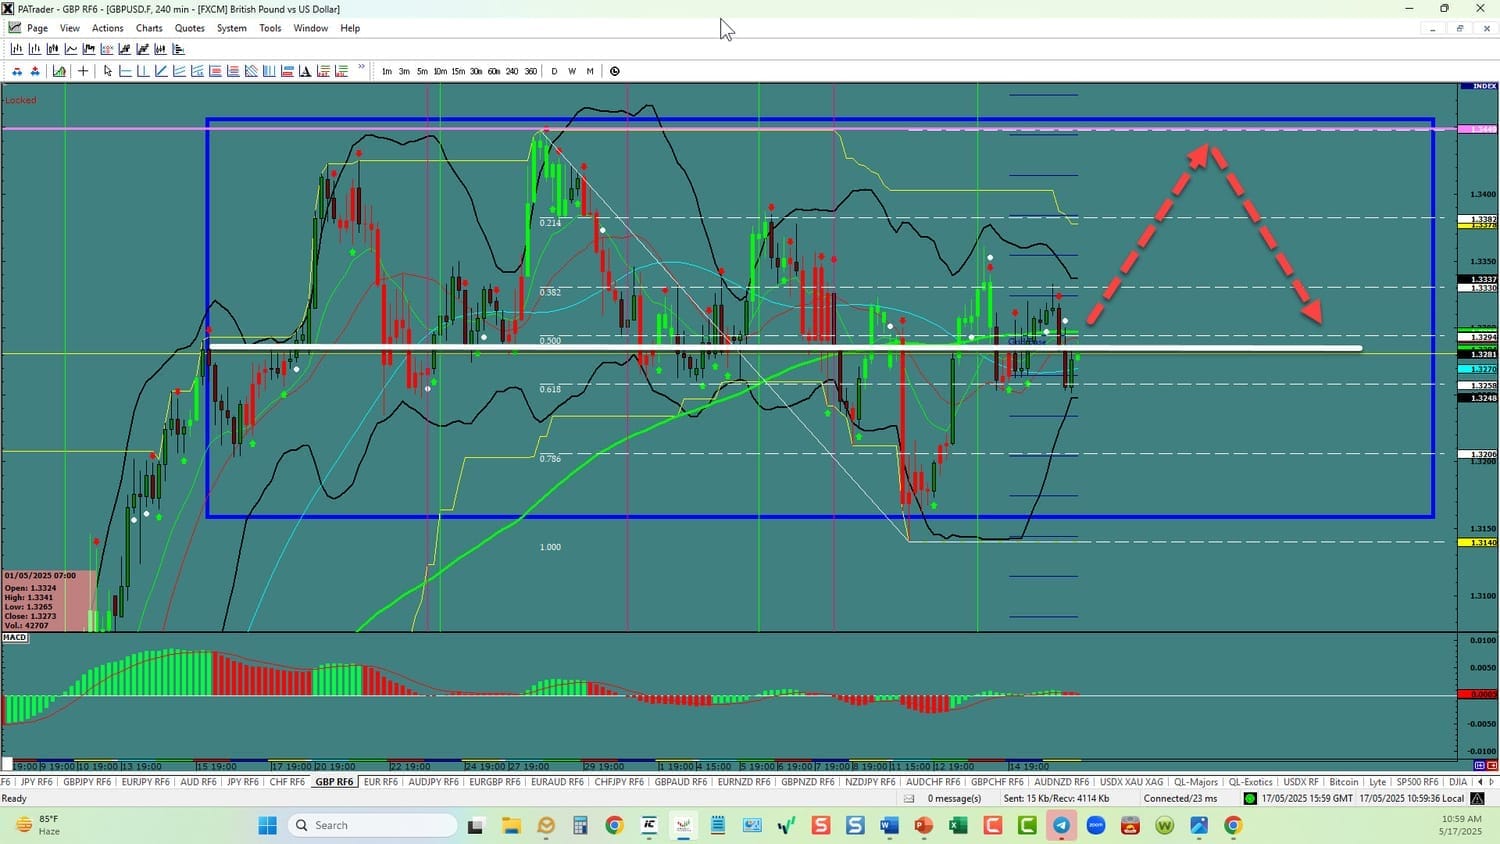
Task: Switch to the EUR RF6 chart tab
Action: click(x=380, y=782)
